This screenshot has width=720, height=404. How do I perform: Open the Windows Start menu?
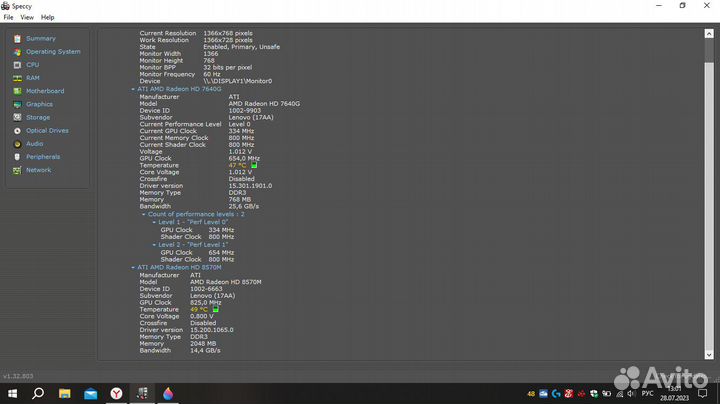12,393
